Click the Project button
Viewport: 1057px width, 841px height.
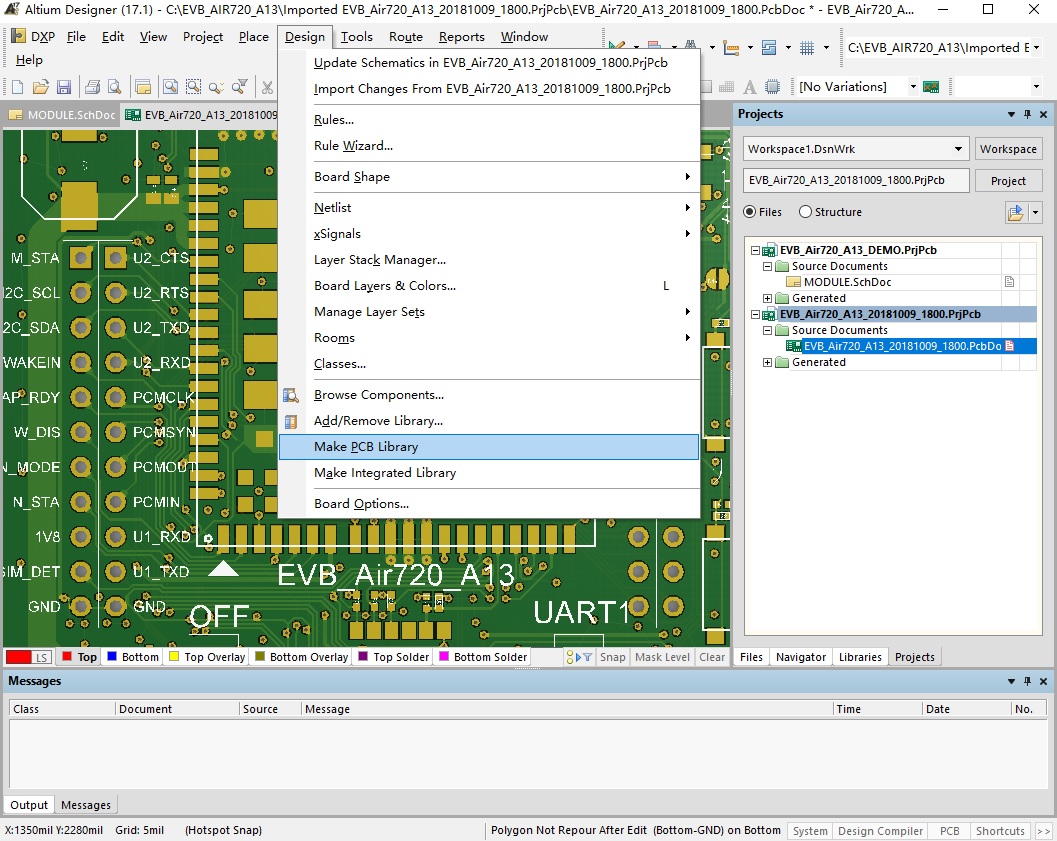pos(1008,181)
